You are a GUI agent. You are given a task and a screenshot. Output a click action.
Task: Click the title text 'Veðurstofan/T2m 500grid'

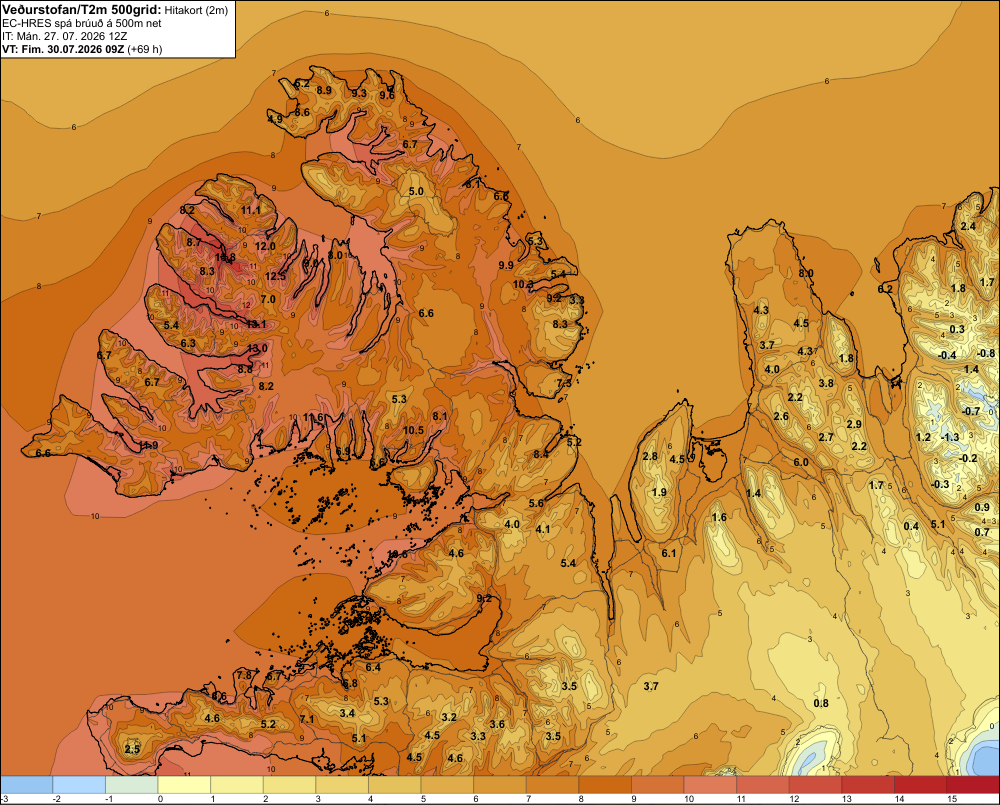click(x=82, y=9)
